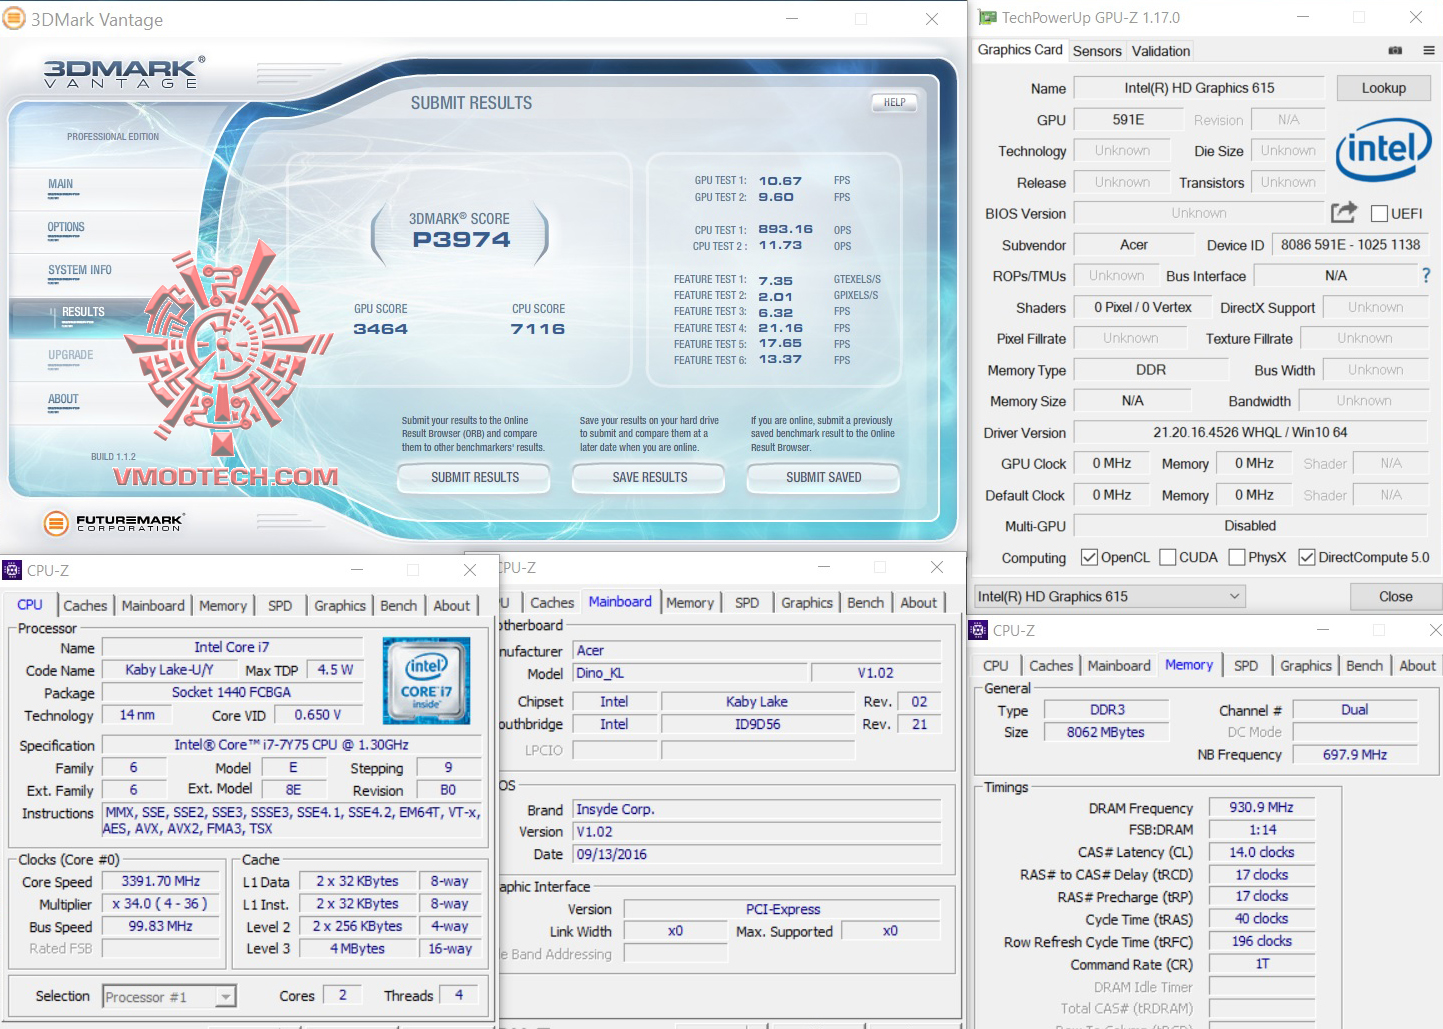The width and height of the screenshot is (1443, 1029).
Task: Click the Driver Version field in GPU-Z
Action: pyautogui.click(x=1250, y=432)
